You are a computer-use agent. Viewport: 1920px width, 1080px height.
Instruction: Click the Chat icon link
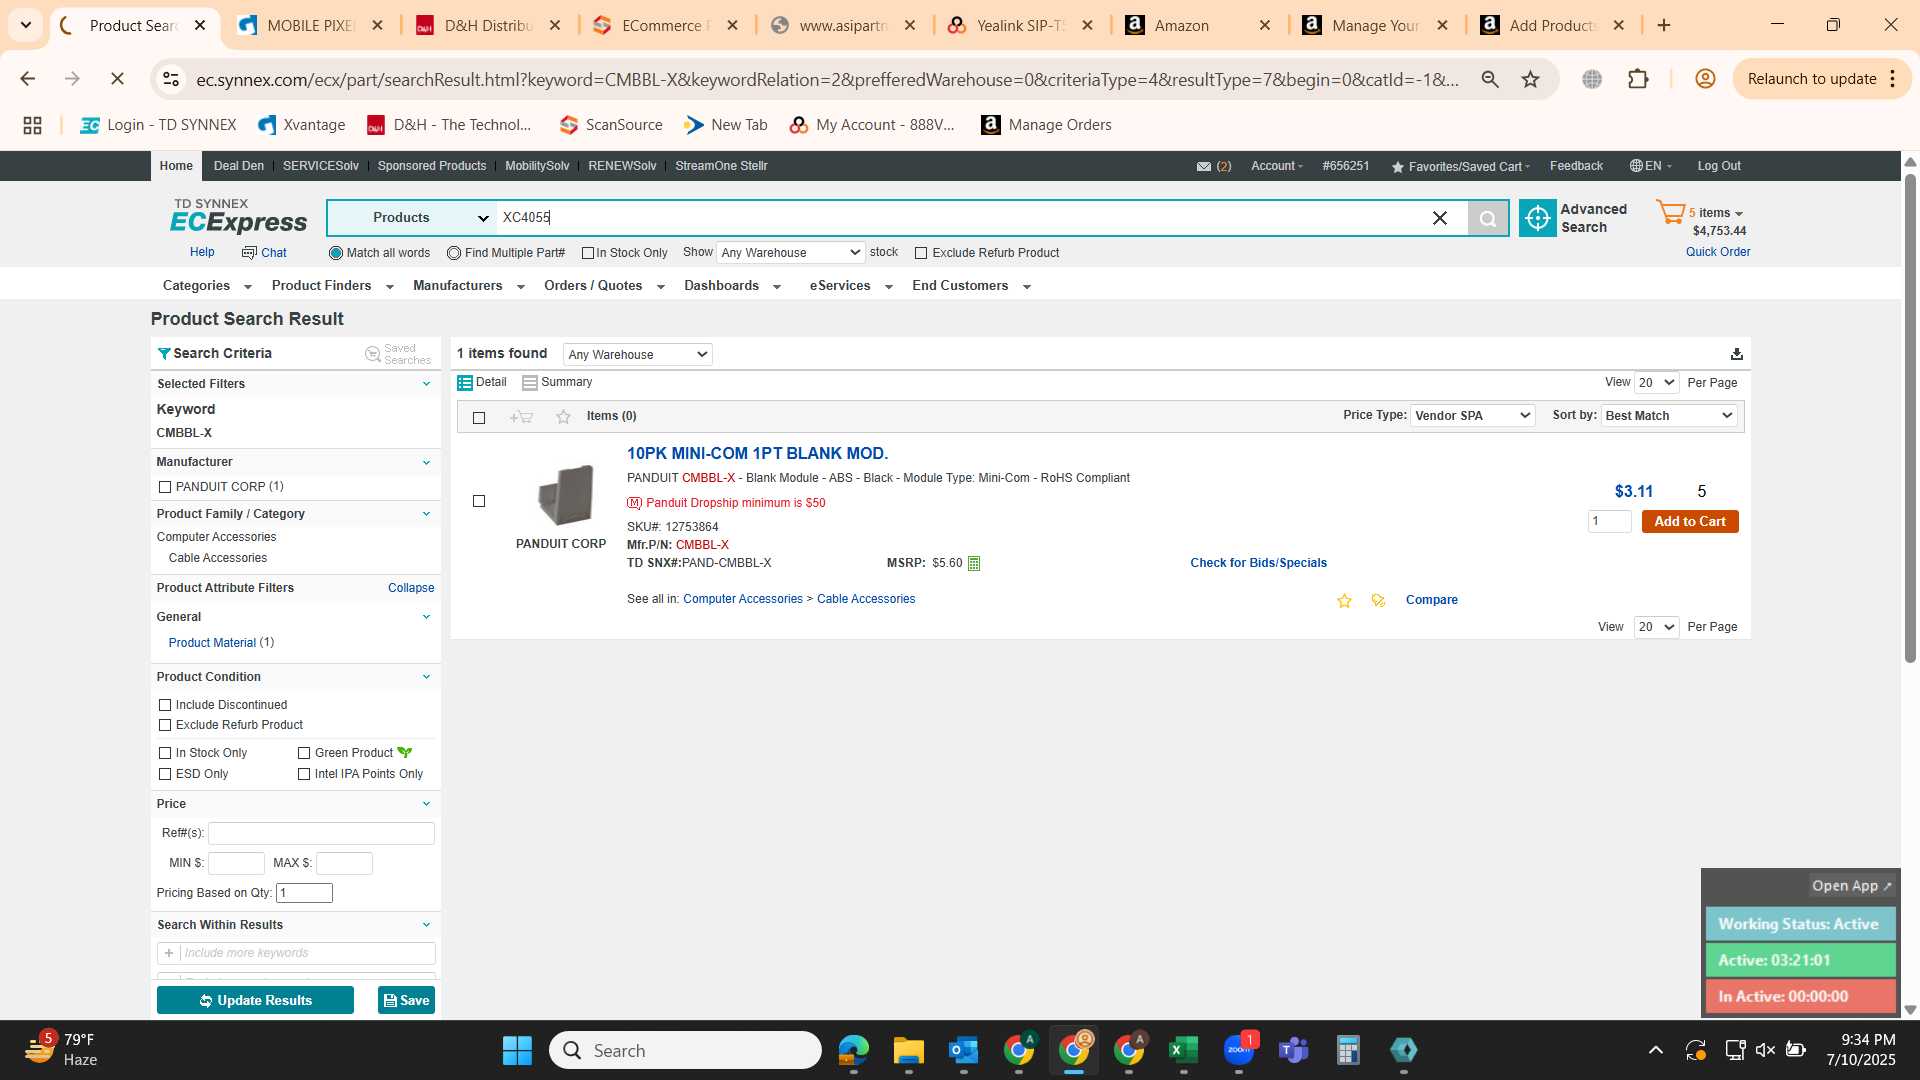264,253
